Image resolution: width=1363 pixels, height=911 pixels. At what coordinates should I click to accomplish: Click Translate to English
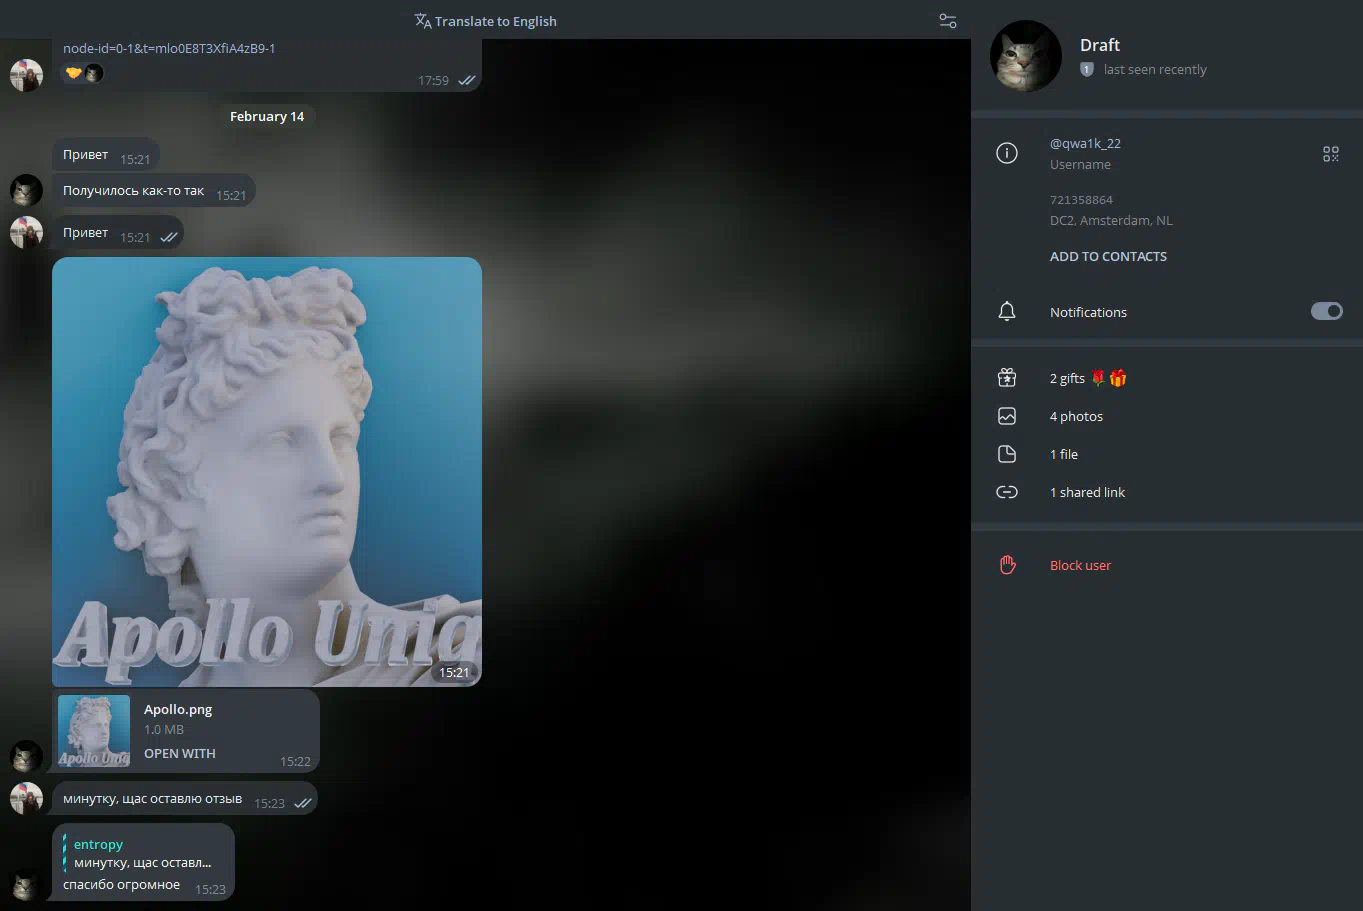pos(495,21)
